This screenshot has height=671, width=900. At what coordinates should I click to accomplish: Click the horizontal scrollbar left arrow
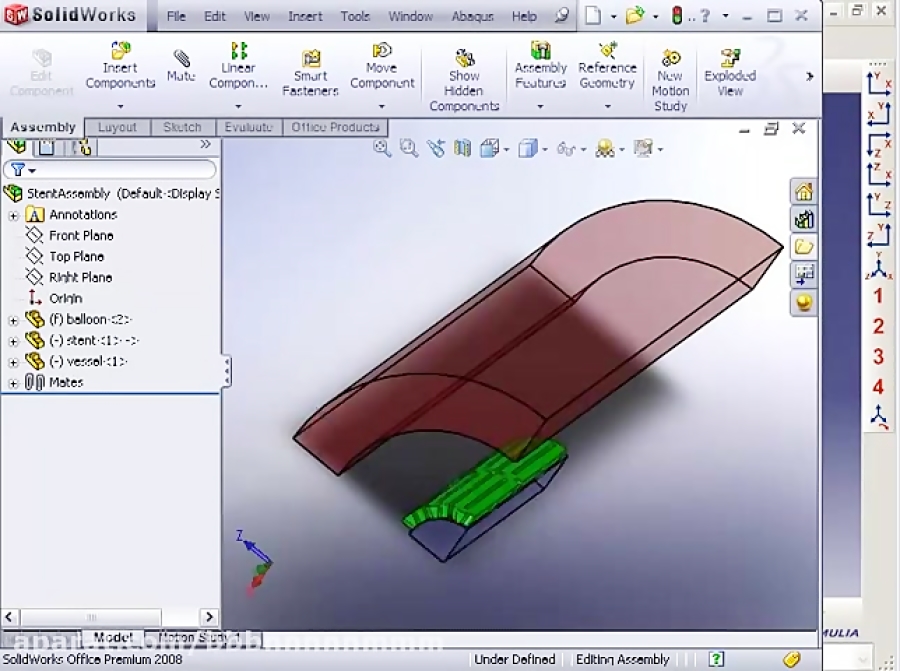tap(9, 617)
